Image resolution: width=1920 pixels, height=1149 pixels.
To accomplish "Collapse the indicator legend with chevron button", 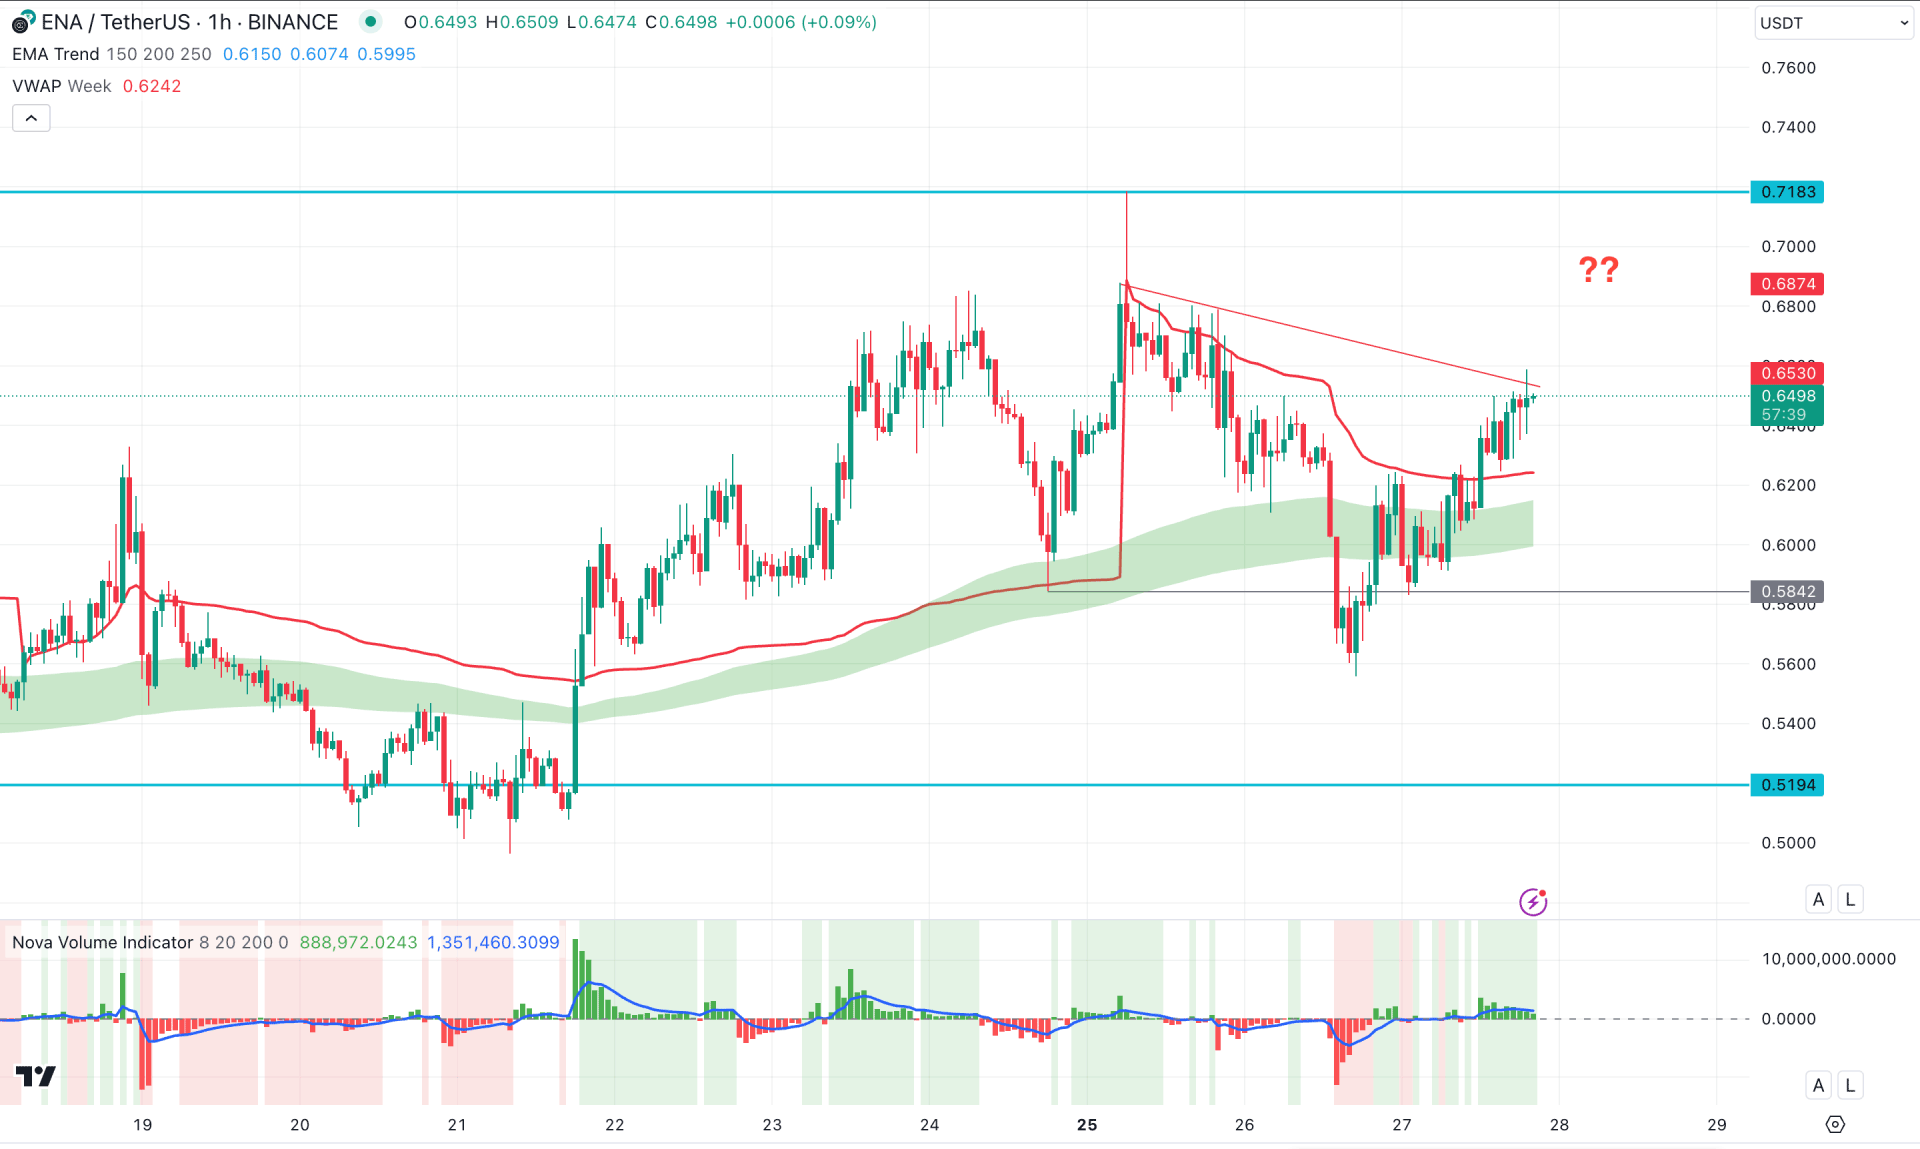I will click(x=31, y=118).
